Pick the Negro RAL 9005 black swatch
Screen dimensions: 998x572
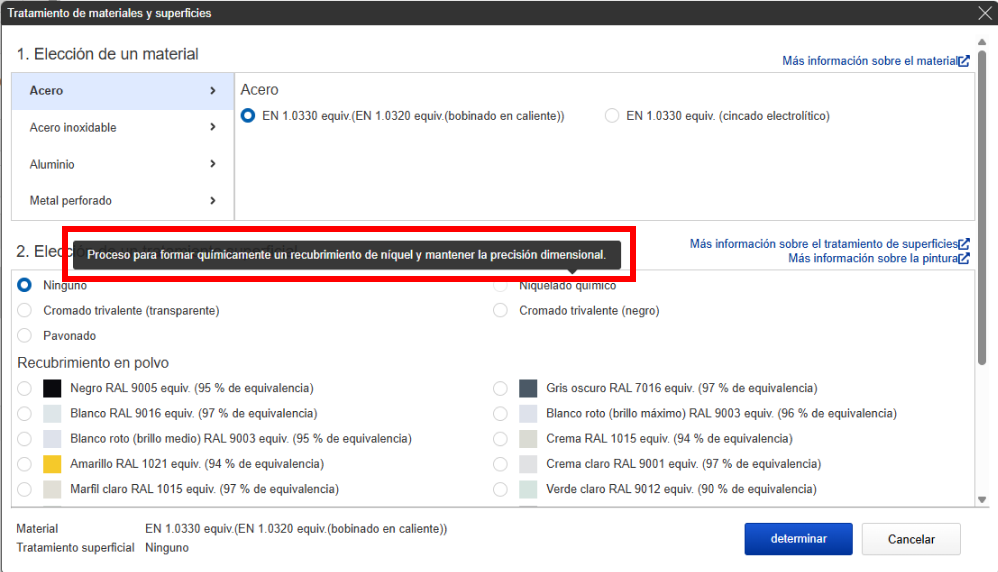53,388
